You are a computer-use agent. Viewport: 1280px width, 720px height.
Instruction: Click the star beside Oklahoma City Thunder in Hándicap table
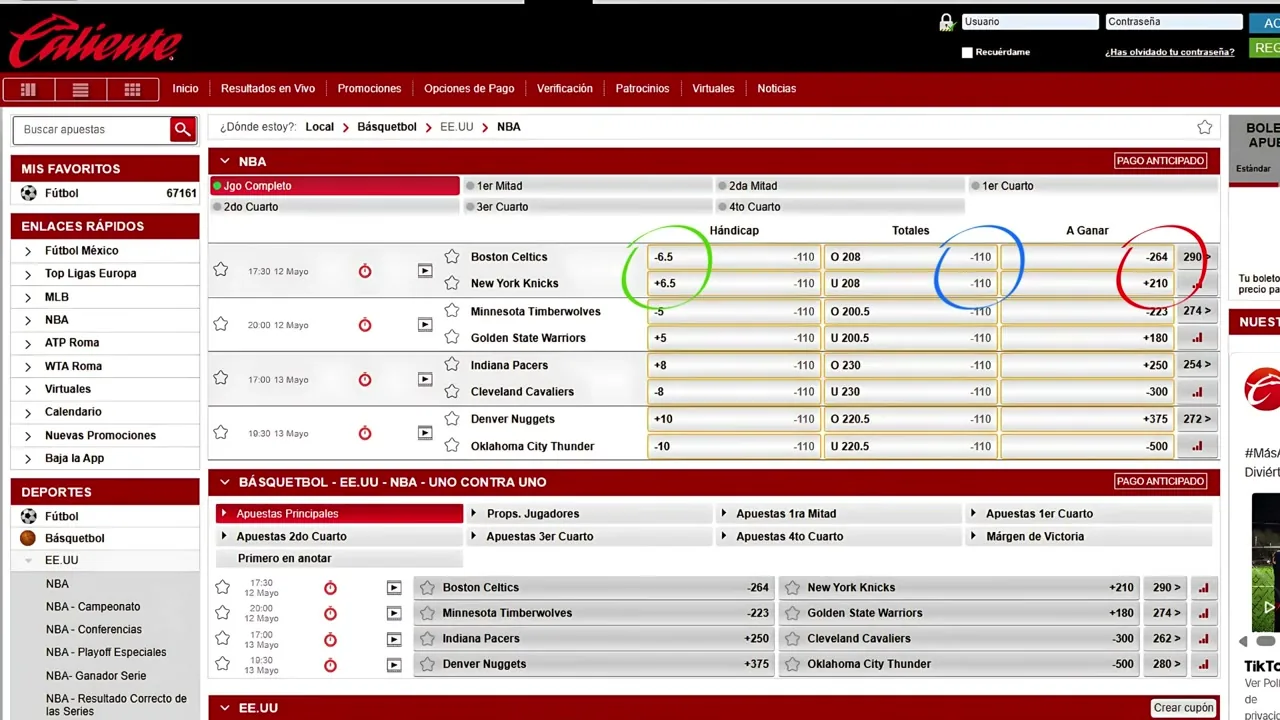point(452,446)
